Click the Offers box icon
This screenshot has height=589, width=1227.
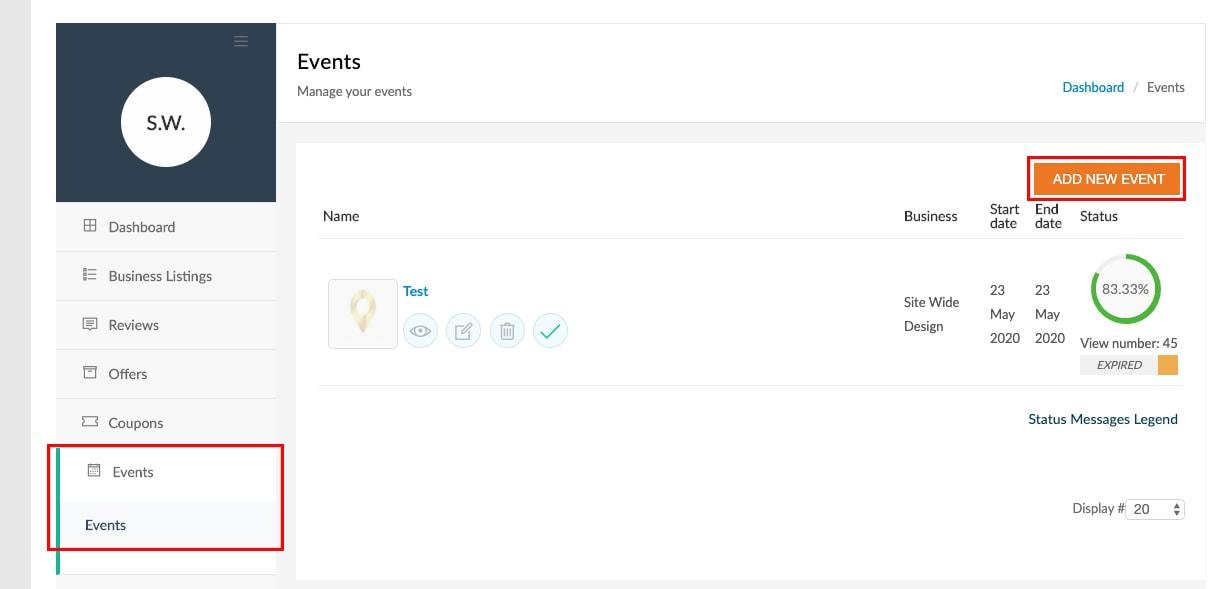pyautogui.click(x=90, y=373)
